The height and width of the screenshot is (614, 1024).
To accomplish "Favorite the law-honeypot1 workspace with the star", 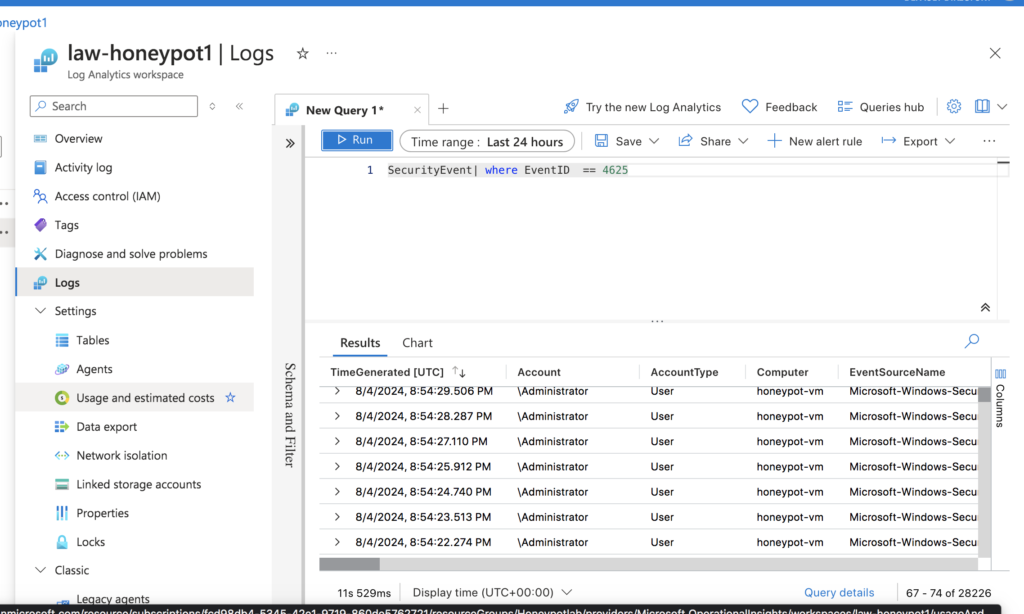I will (302, 54).
